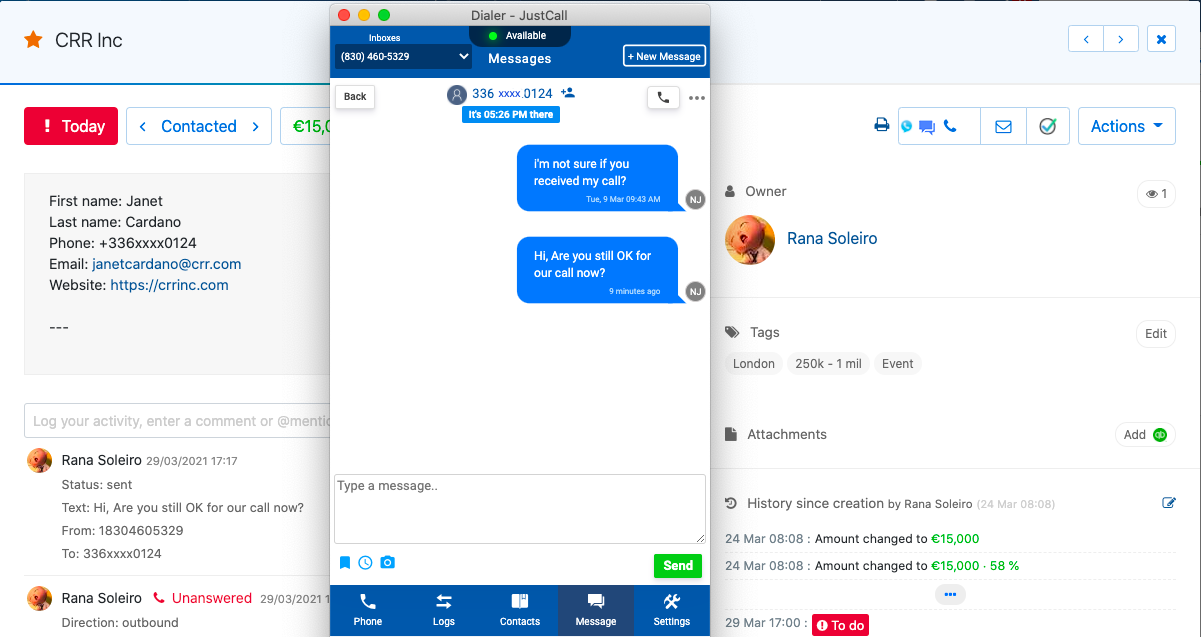This screenshot has width=1201, height=637.
Task: Click the clock schedule message icon
Action: point(366,563)
